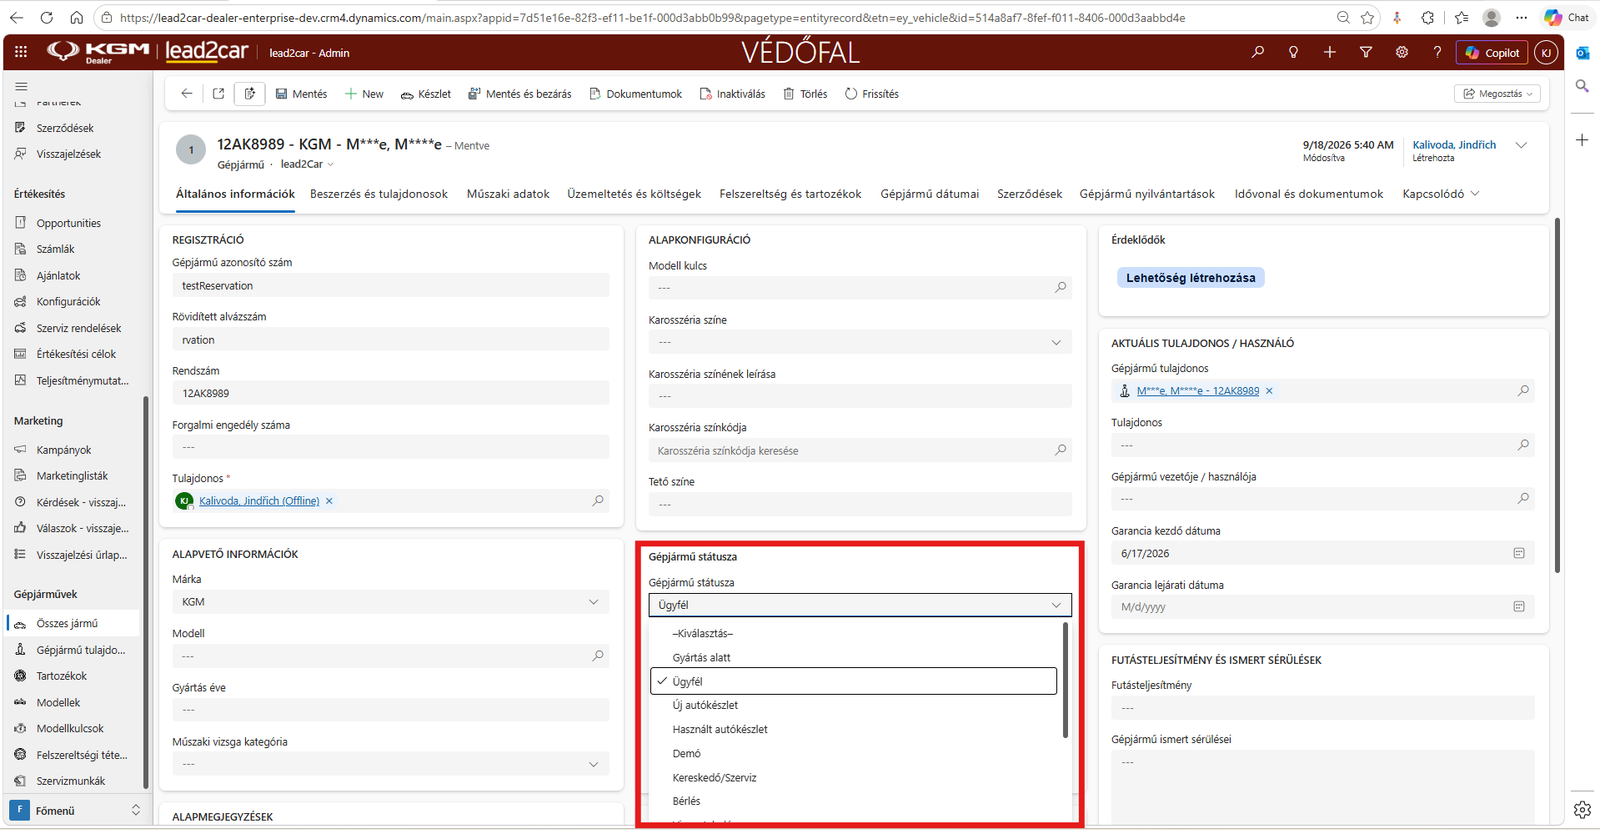This screenshot has height=830, width=1600.
Task: Click the search magnifier in the header
Action: 1257,52
